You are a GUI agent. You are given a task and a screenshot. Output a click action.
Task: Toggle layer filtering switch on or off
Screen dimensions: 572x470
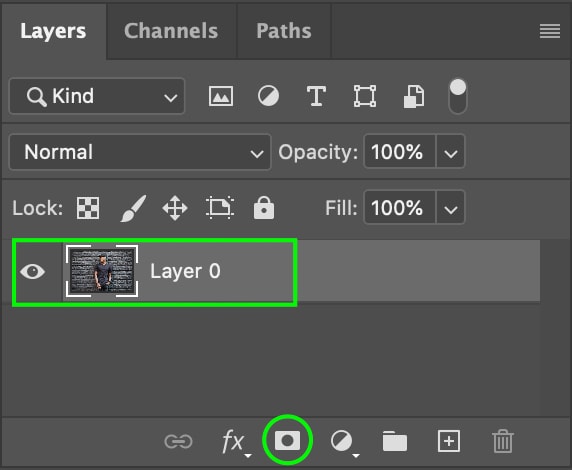457,96
